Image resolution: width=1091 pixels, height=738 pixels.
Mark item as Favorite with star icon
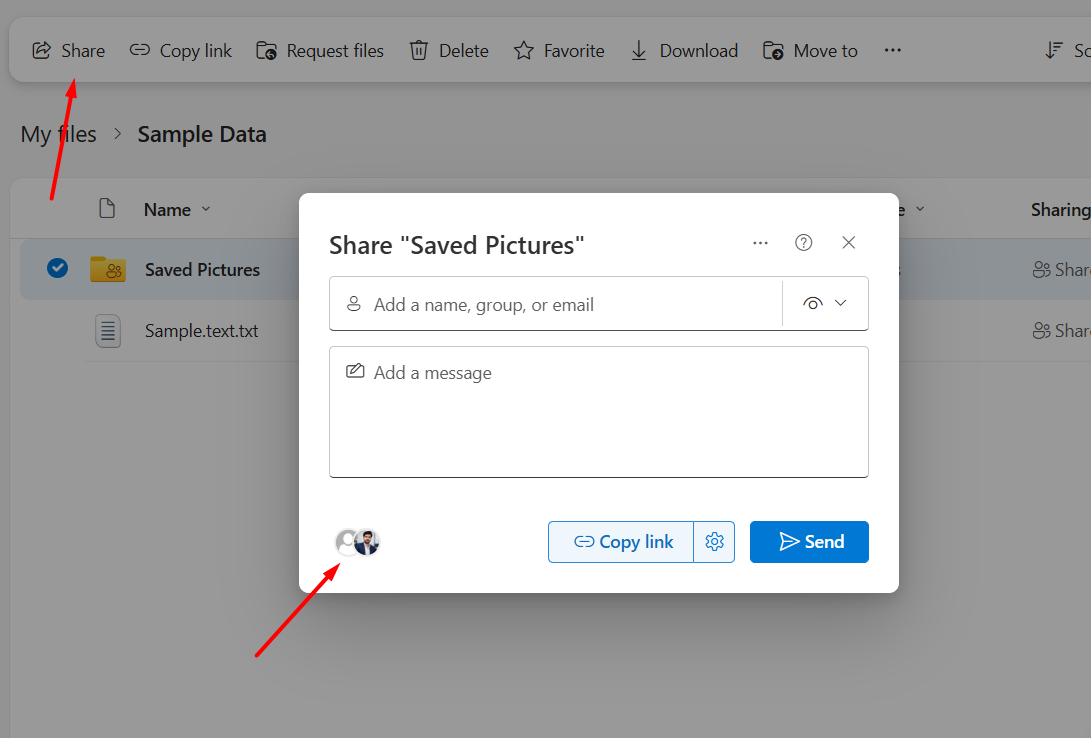coord(524,51)
